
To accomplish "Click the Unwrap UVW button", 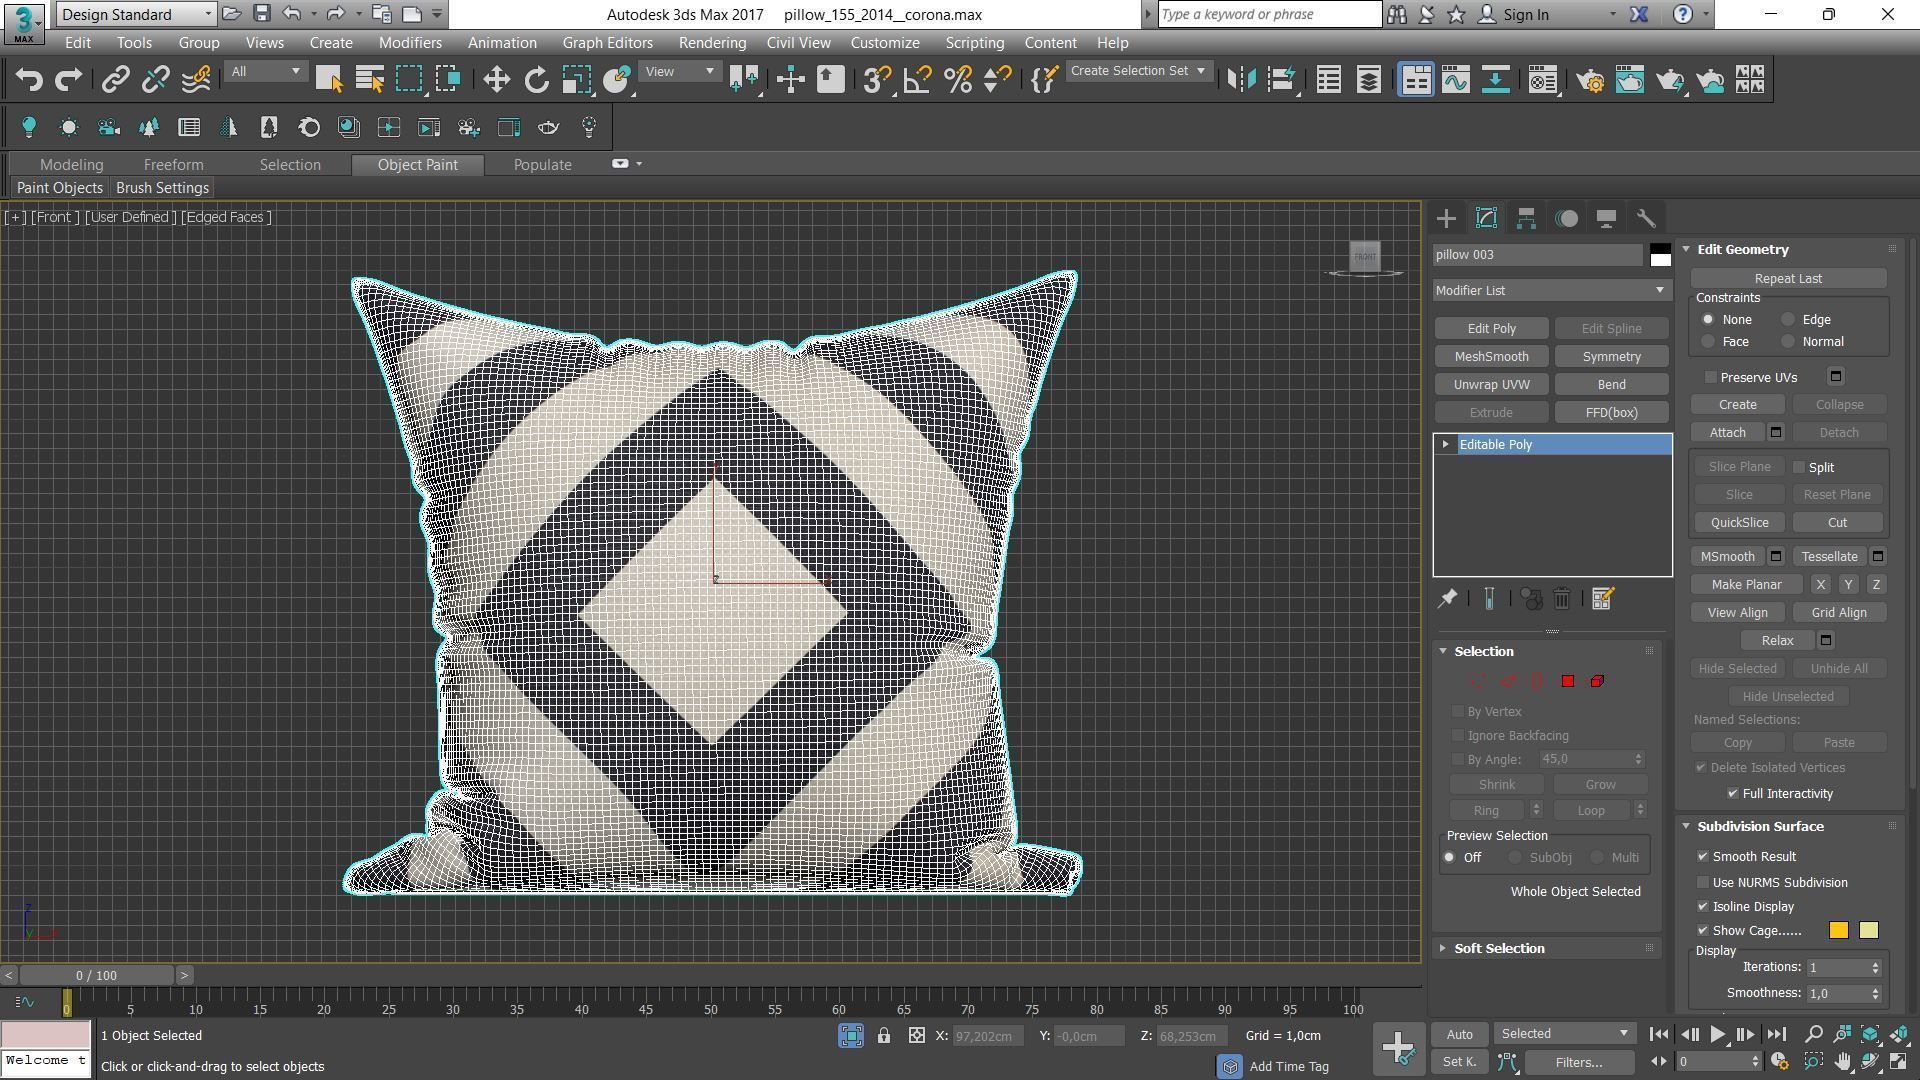I will [1491, 385].
